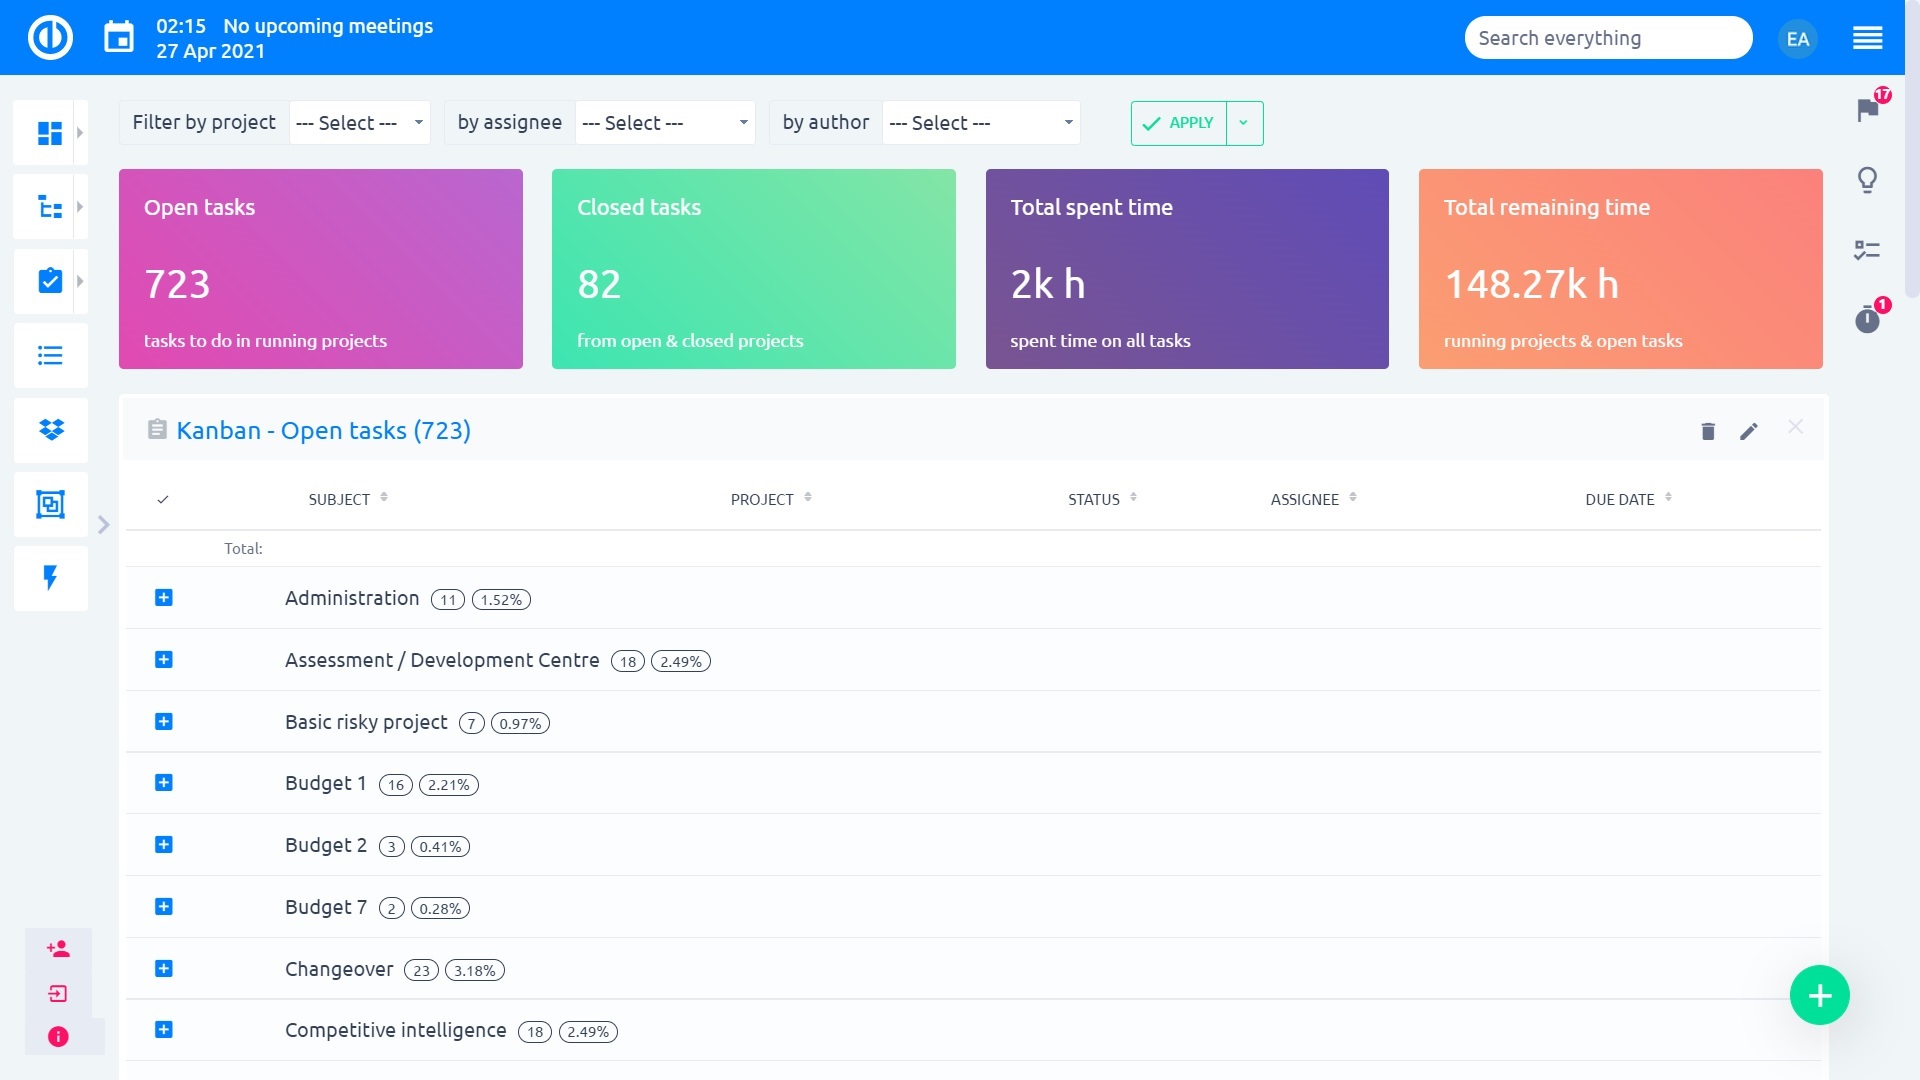Open the Dashboard icon in the left sidebar
The width and height of the screenshot is (1920, 1080).
point(50,131)
